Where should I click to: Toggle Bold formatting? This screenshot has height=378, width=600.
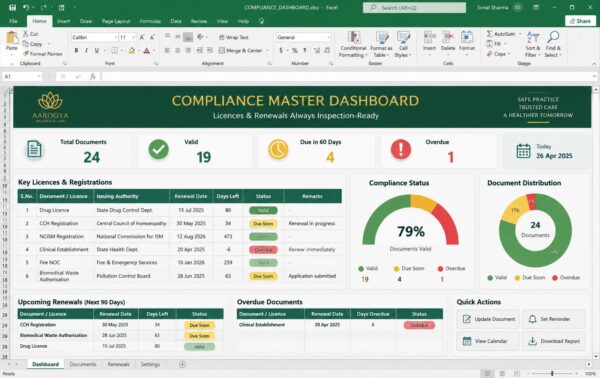point(76,51)
